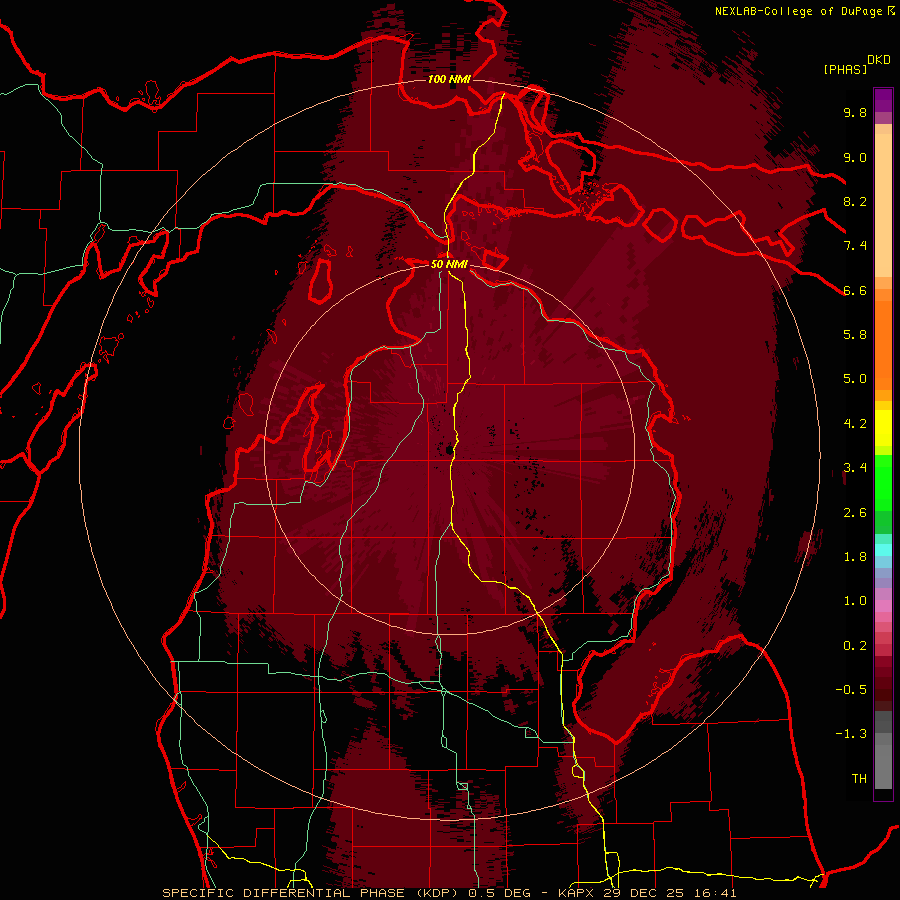
Task: Click the 1.0 legend value
Action: click(x=855, y=601)
